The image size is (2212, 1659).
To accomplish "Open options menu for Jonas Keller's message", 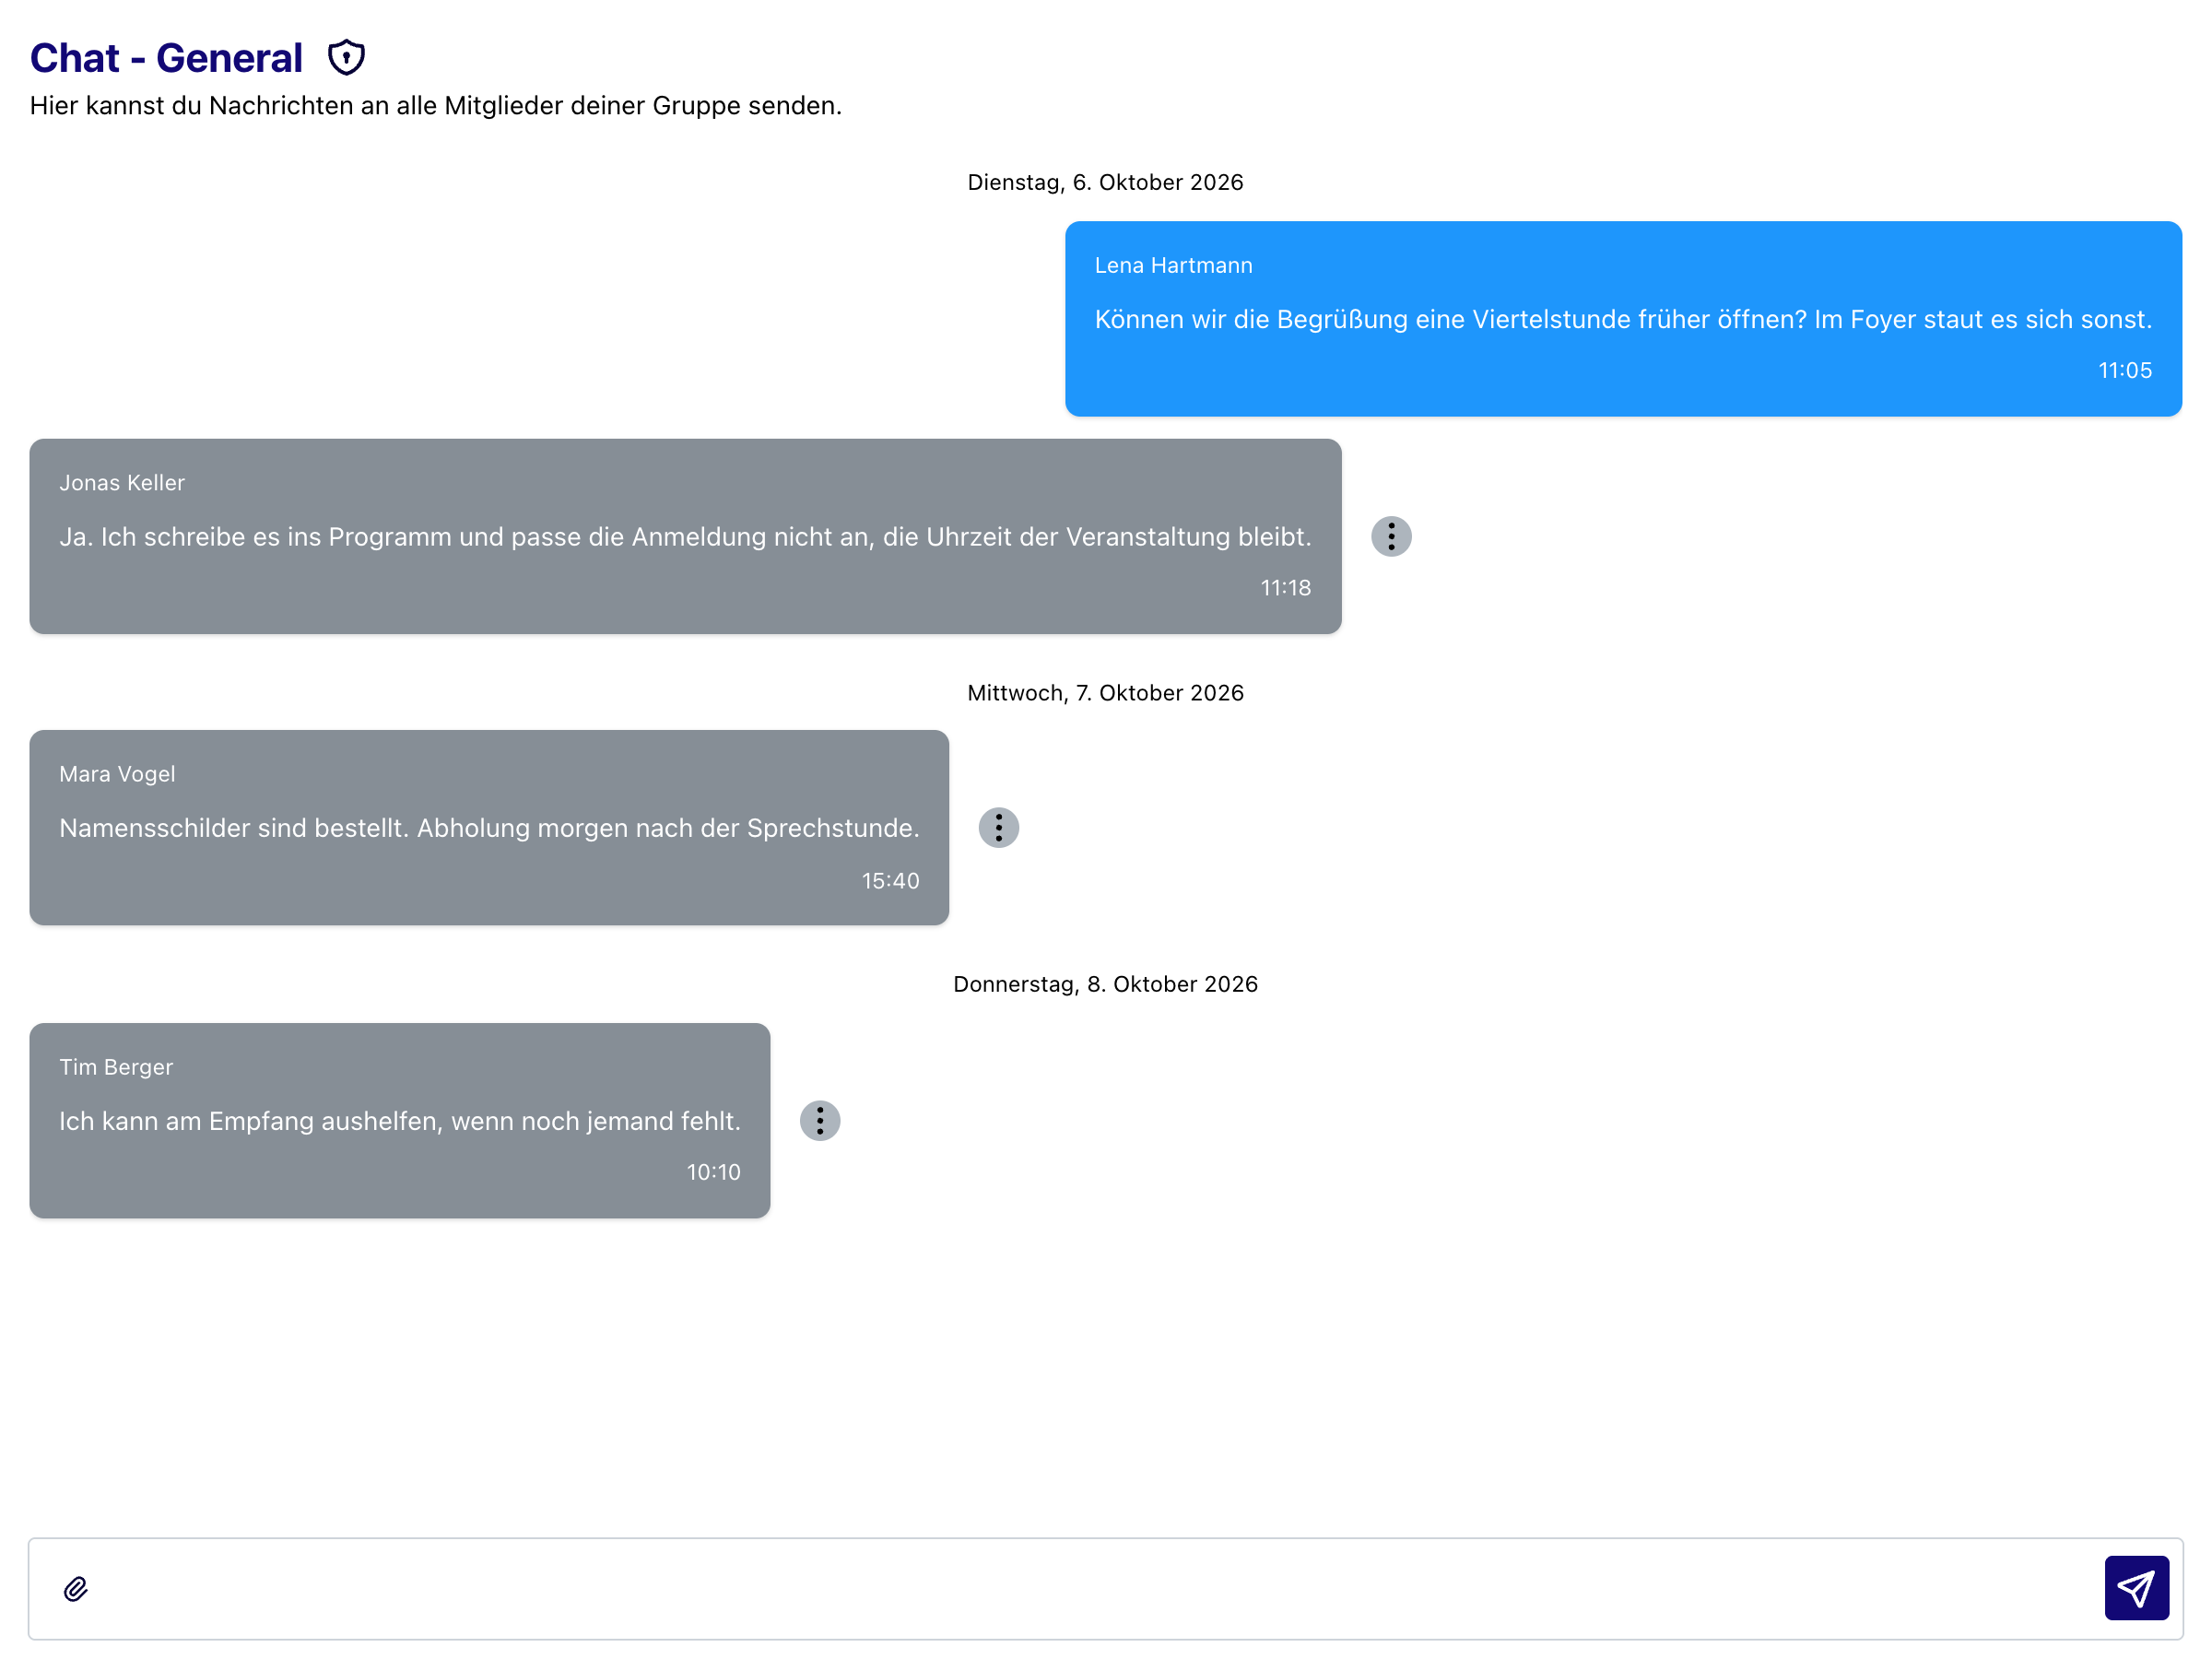I will point(1391,536).
